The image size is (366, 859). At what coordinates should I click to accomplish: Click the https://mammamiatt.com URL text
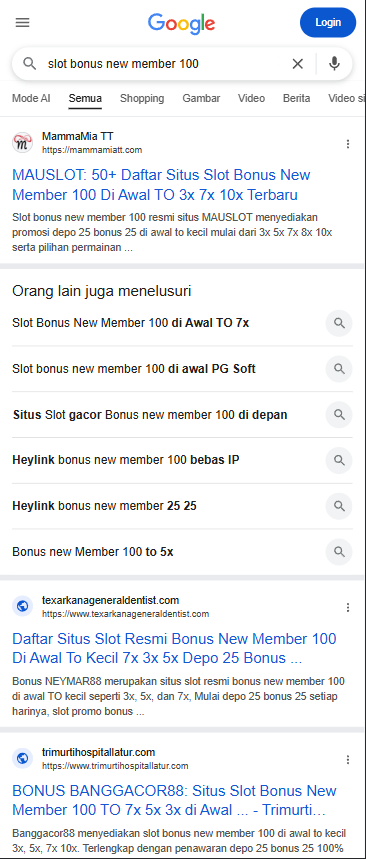click(92, 150)
